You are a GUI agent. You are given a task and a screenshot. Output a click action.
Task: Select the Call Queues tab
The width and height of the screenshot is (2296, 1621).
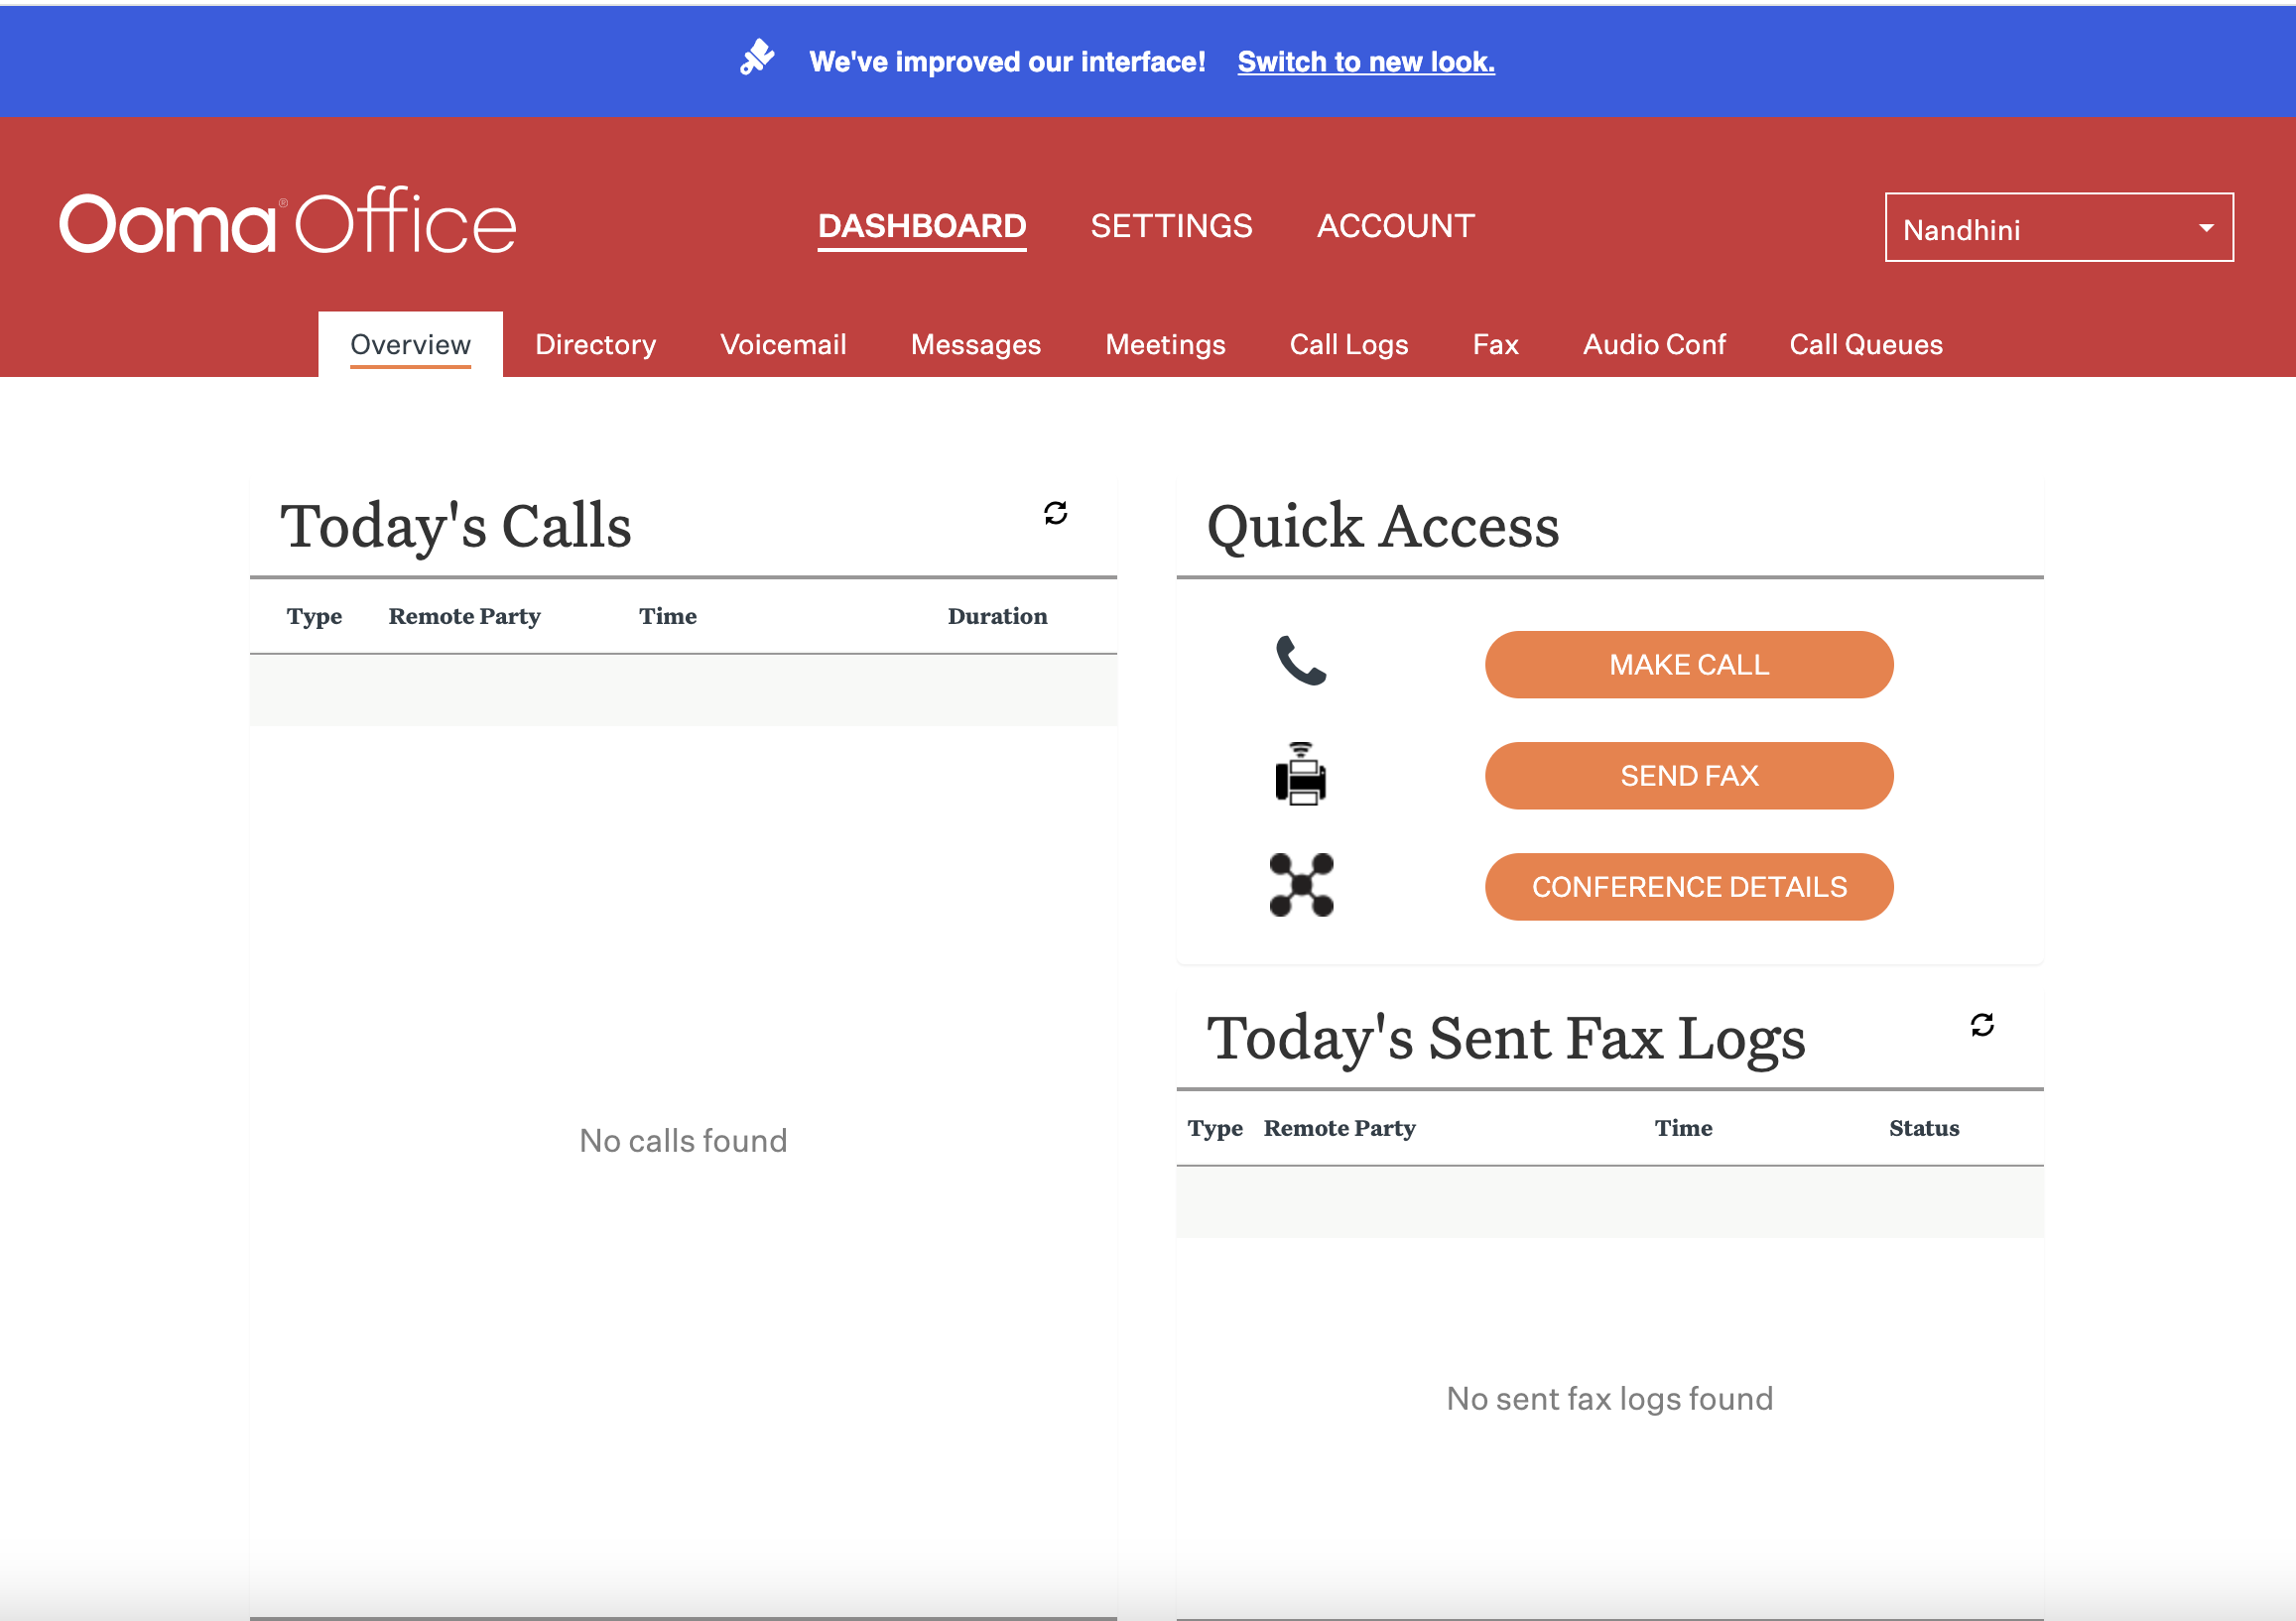tap(1865, 345)
